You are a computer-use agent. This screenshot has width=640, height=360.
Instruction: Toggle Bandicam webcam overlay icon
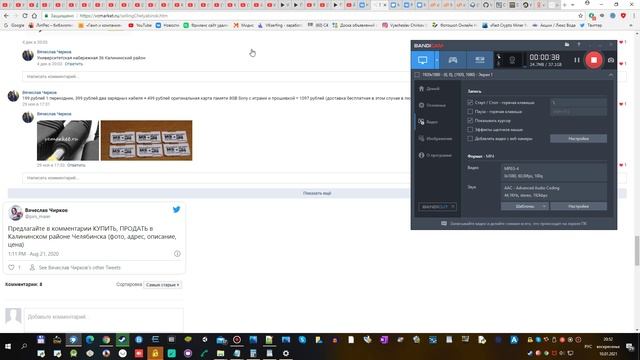512,60
